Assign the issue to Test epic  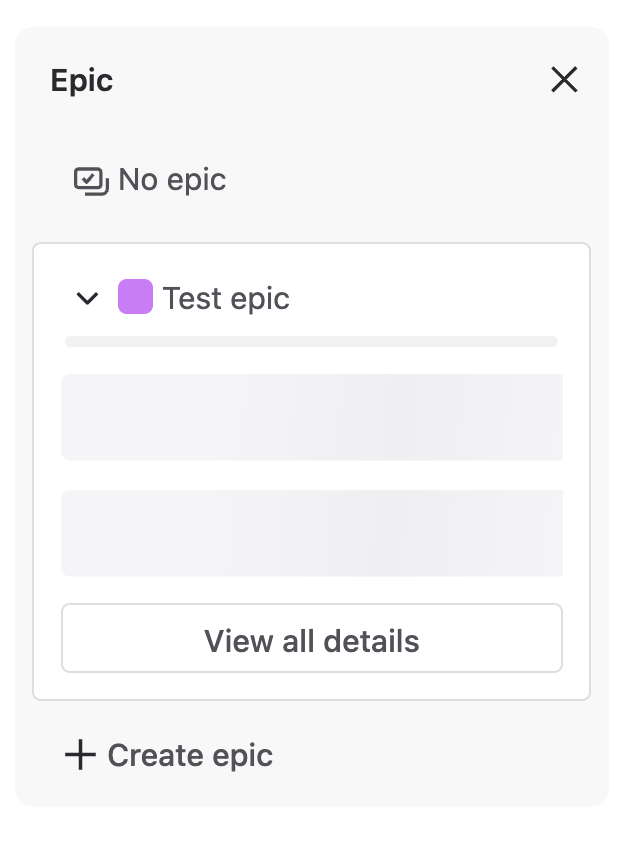tap(226, 298)
